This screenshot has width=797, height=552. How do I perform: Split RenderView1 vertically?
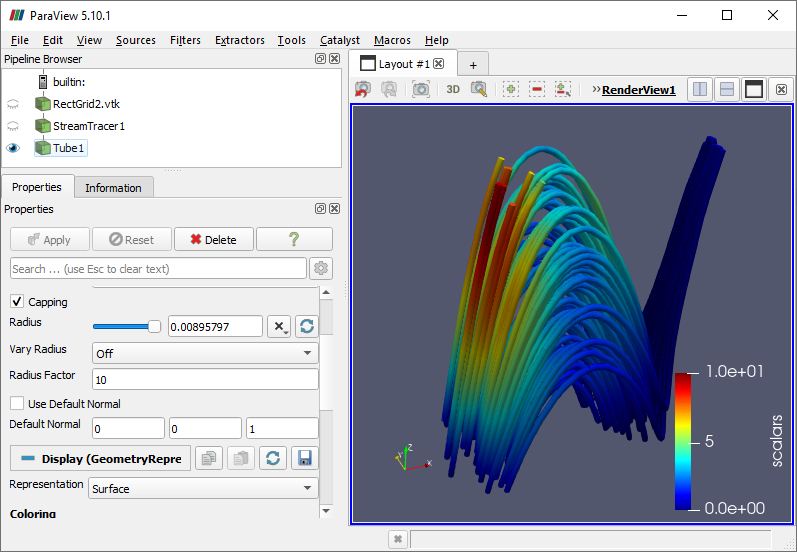click(x=727, y=89)
